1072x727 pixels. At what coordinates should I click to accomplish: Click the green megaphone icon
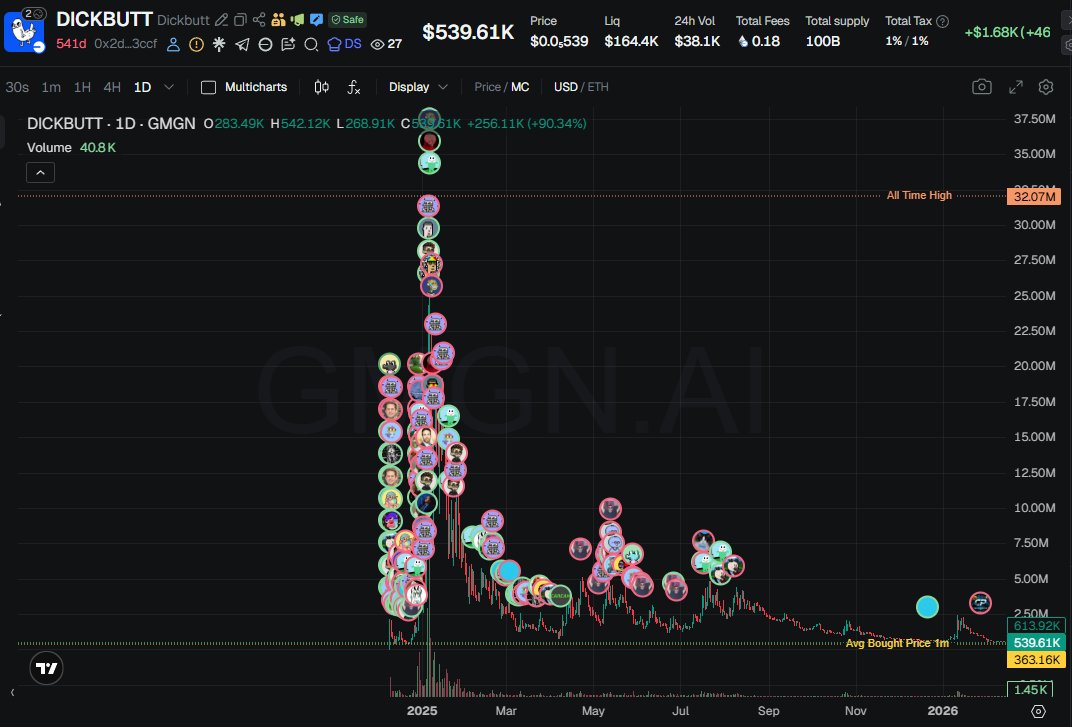coord(297,20)
